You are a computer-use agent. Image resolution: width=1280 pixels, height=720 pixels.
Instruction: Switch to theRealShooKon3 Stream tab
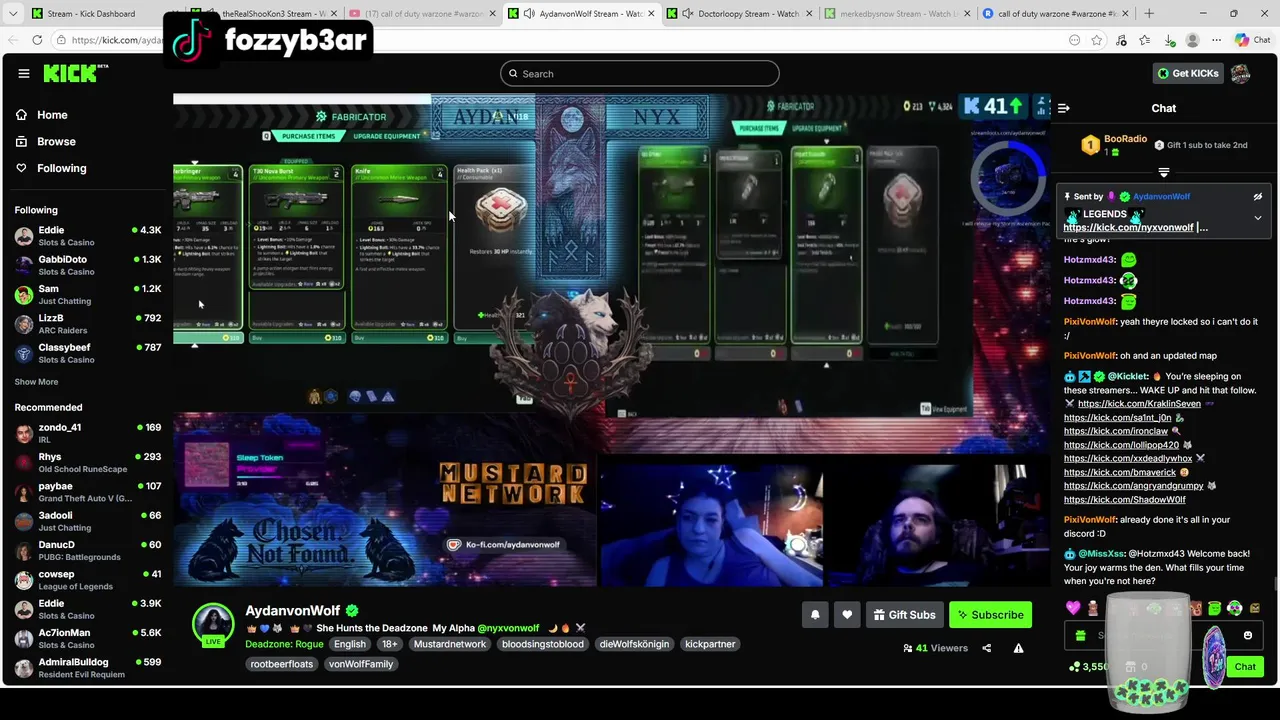(x=265, y=14)
